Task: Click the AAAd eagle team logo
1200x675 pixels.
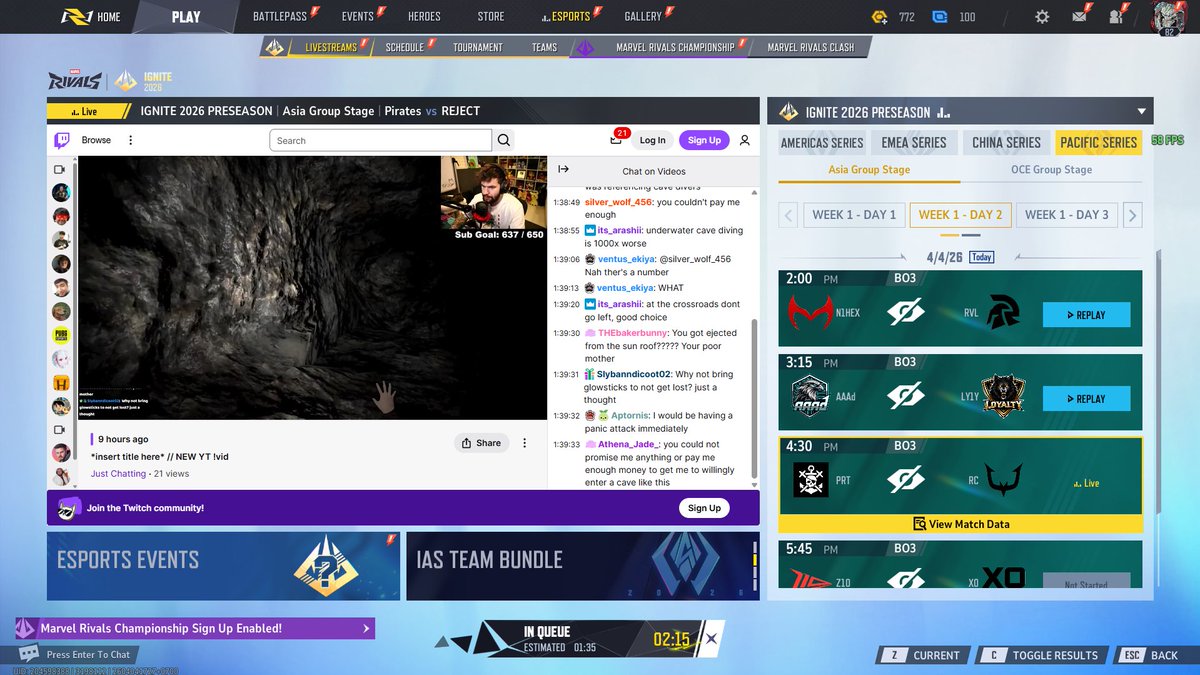Action: pyautogui.click(x=811, y=398)
